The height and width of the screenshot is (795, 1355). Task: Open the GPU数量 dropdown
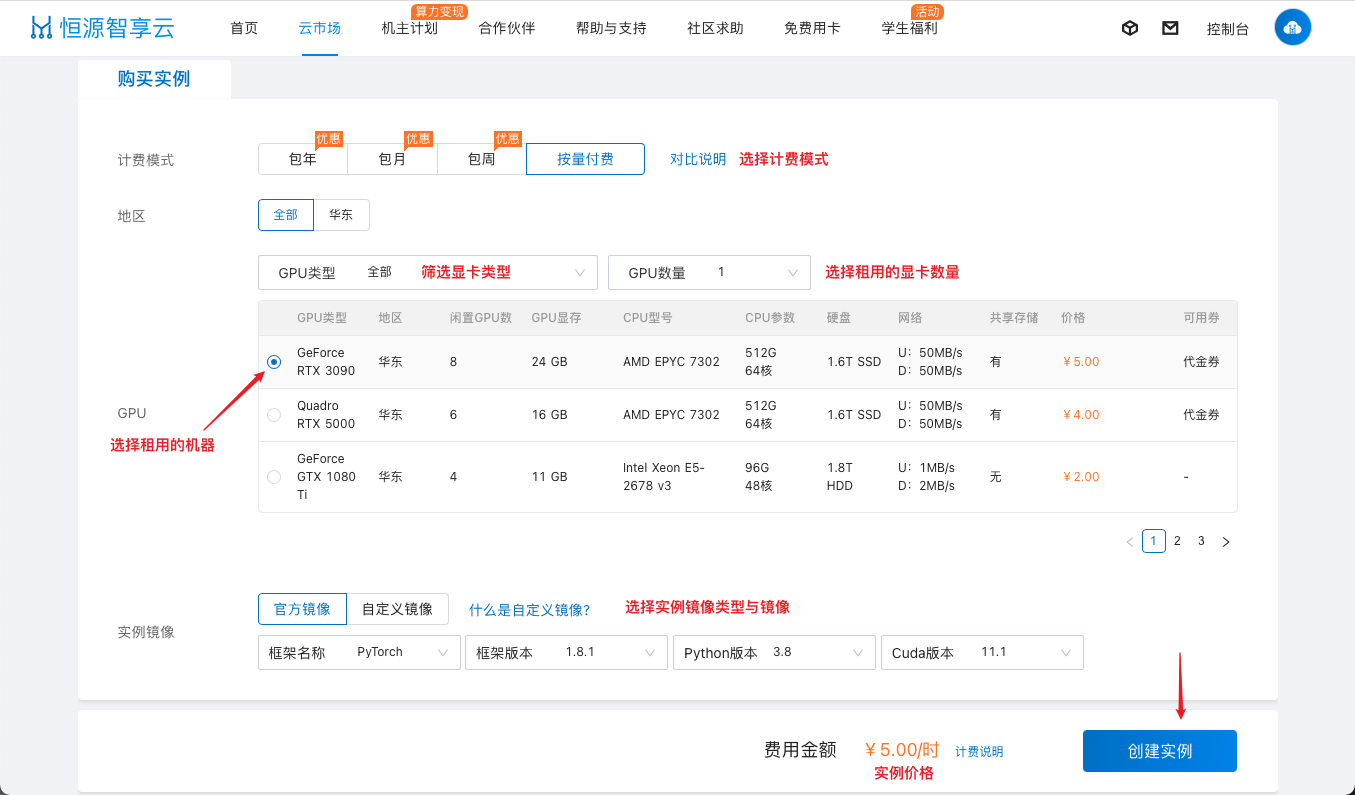click(x=709, y=272)
